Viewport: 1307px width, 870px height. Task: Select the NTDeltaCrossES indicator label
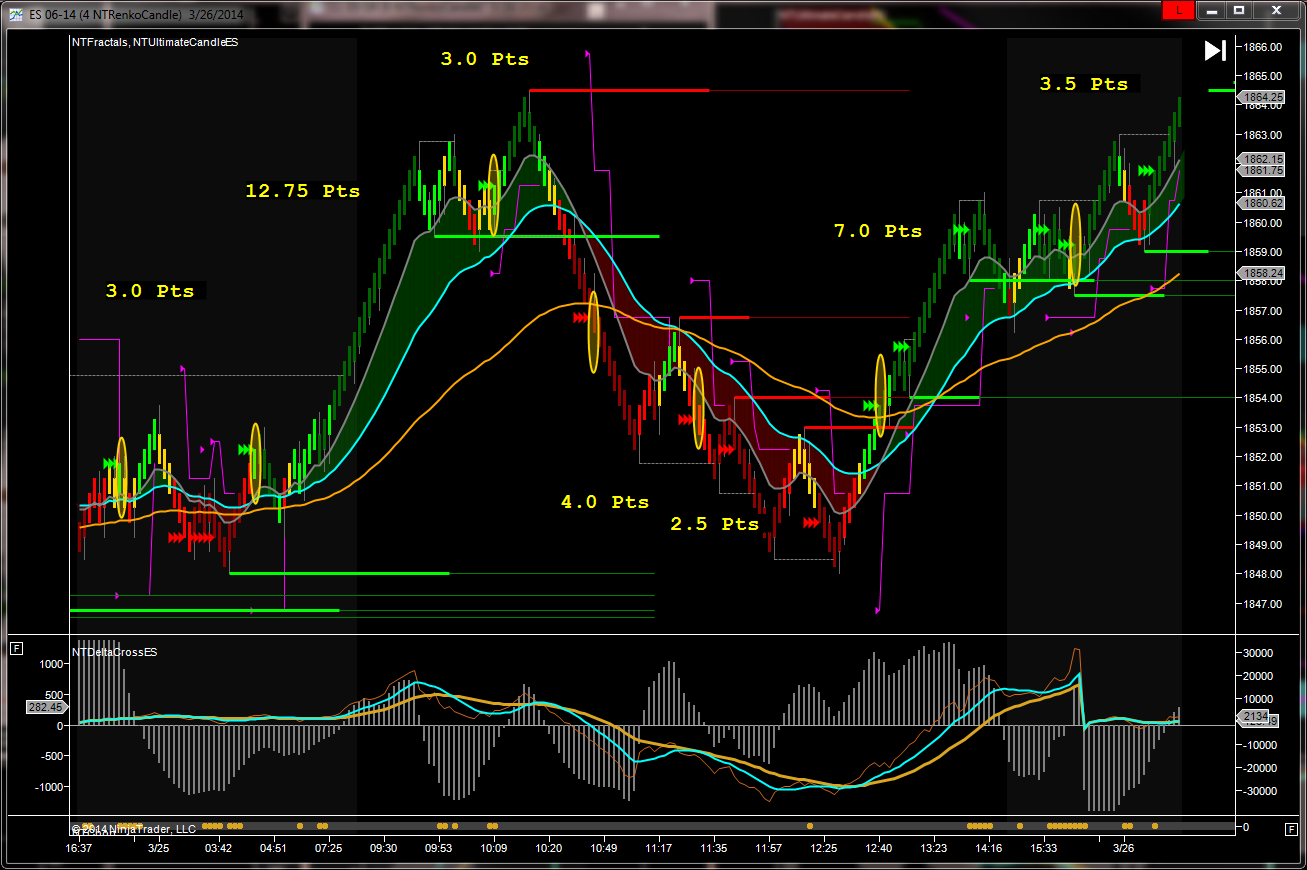coord(115,652)
